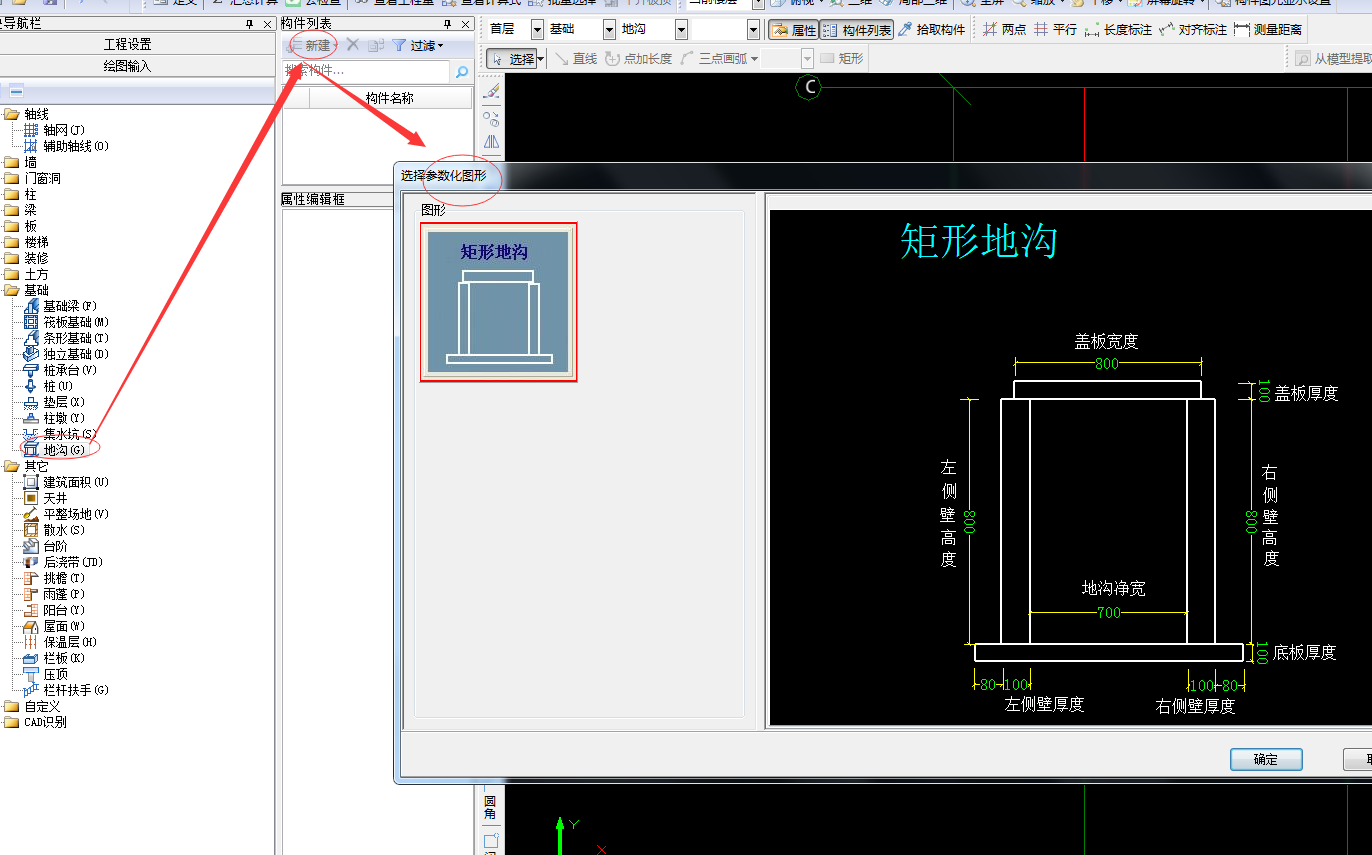1372x855 pixels.
Task: Click the search magnifier in 构件列表
Action: click(461, 72)
